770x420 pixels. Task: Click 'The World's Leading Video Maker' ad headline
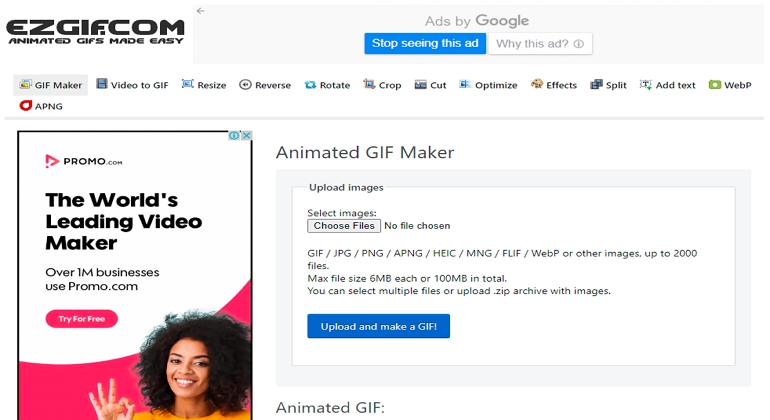(124, 221)
